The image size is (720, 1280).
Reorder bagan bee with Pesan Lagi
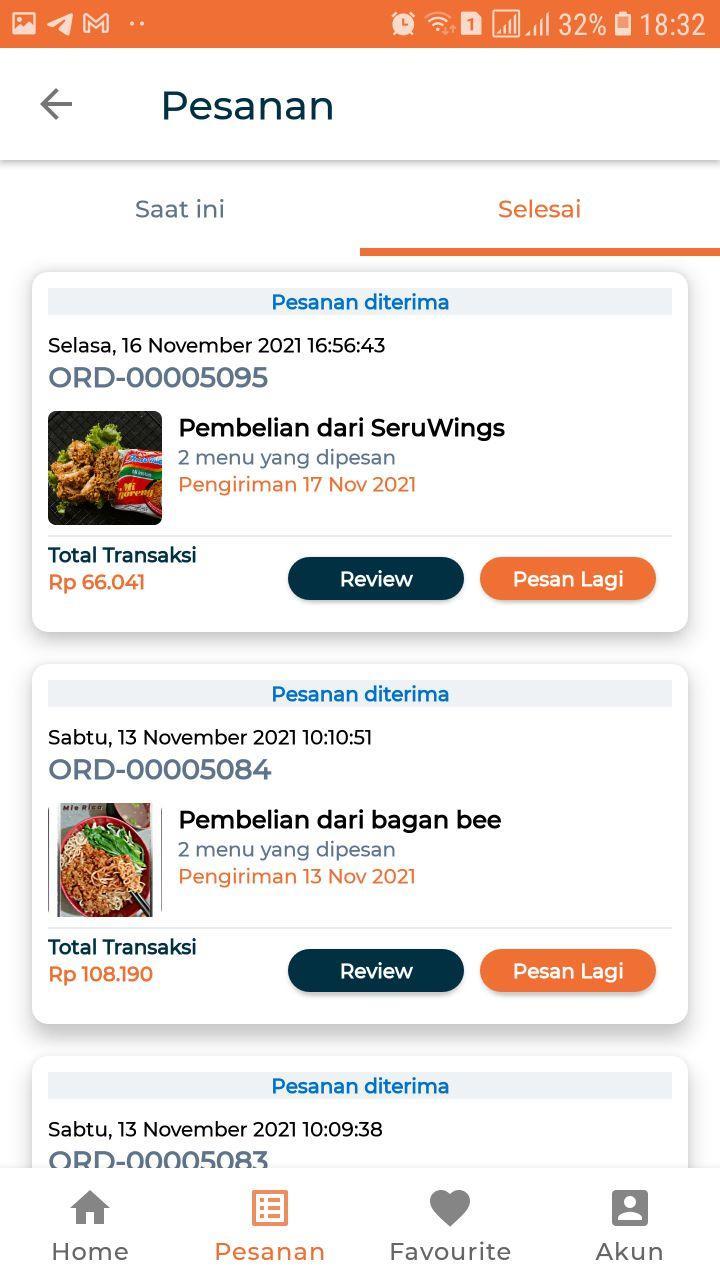(568, 971)
